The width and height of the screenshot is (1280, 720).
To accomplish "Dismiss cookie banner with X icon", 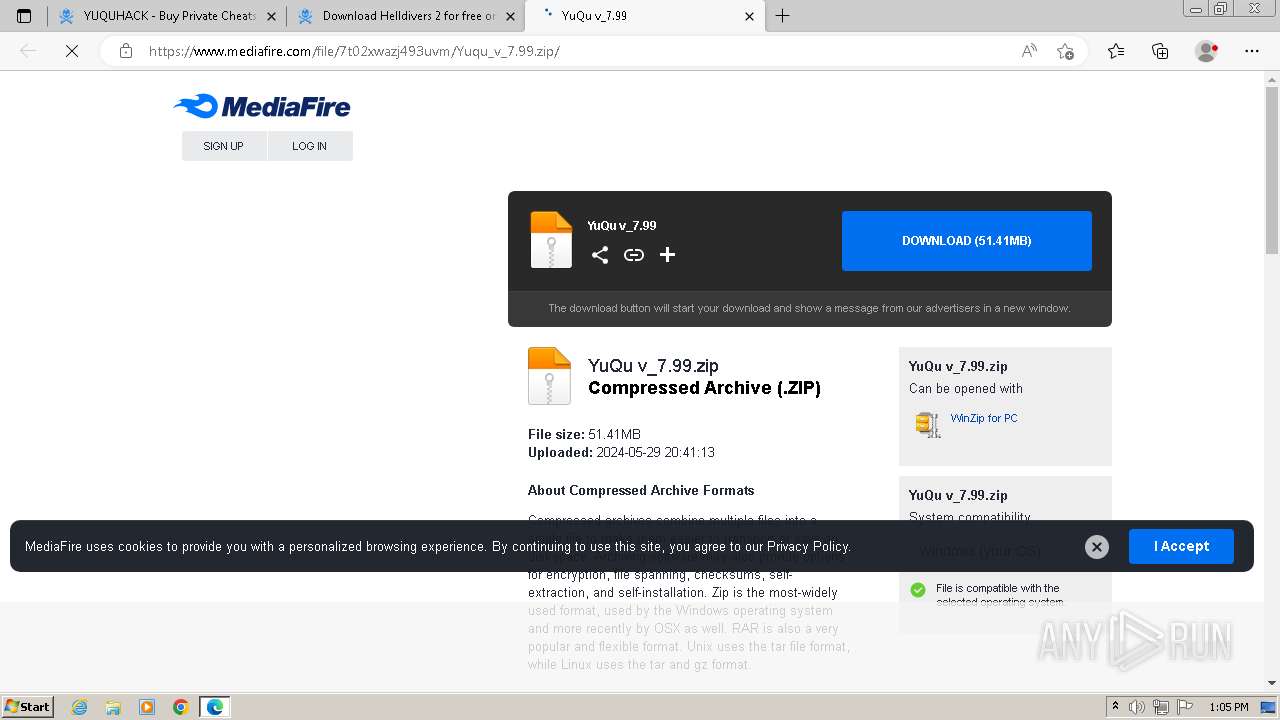I will pyautogui.click(x=1097, y=546).
